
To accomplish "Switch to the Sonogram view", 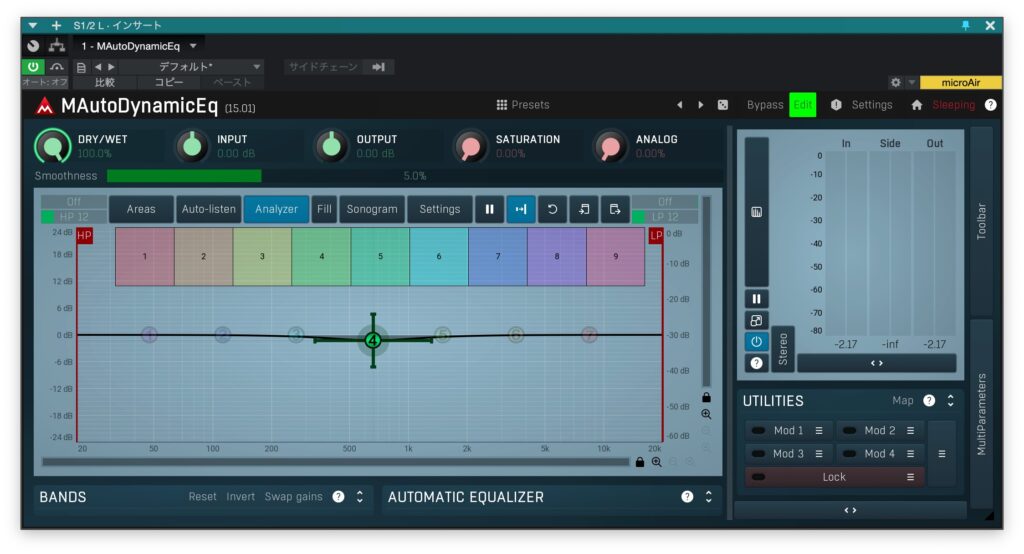I will tap(371, 209).
